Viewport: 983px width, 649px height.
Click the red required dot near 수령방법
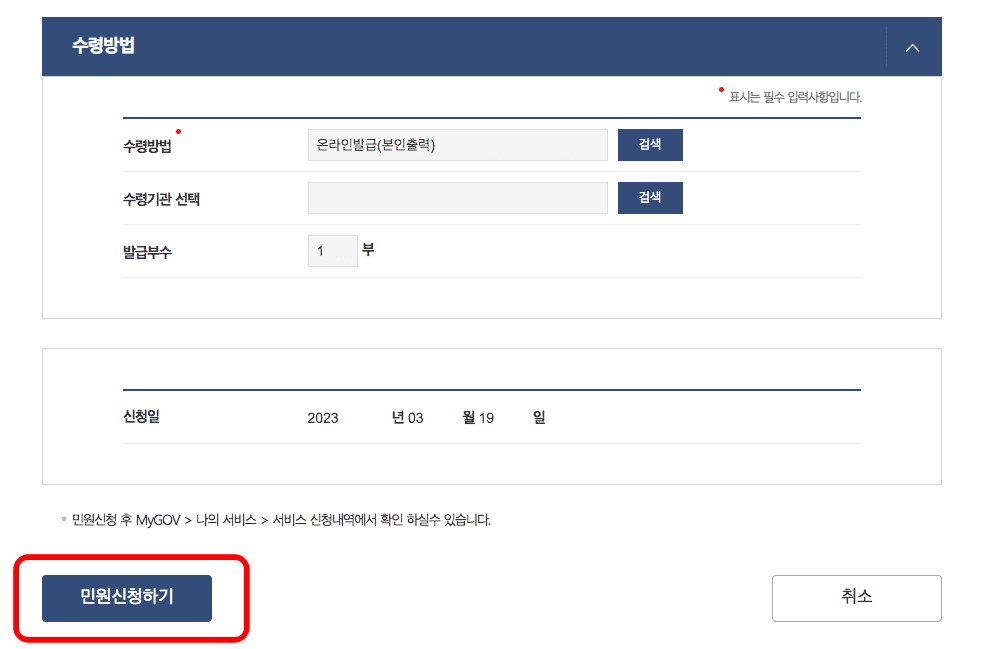(179, 131)
